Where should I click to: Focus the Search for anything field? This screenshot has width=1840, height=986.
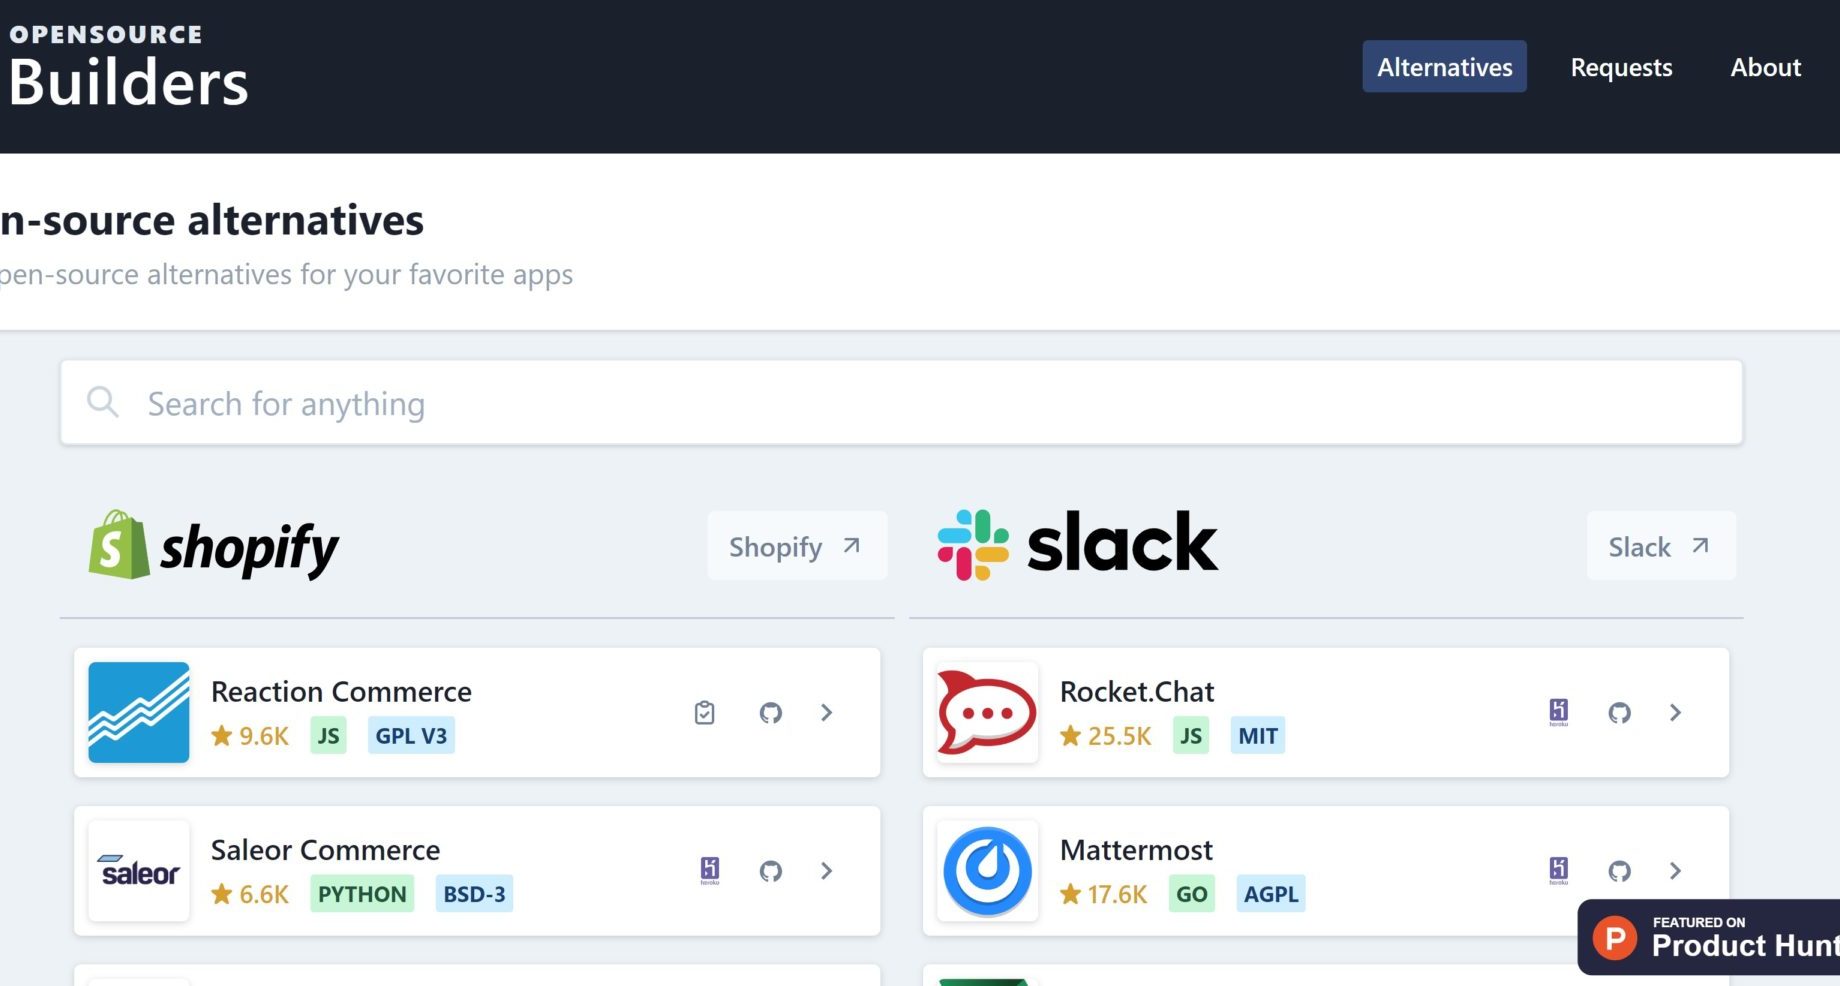coord(901,403)
